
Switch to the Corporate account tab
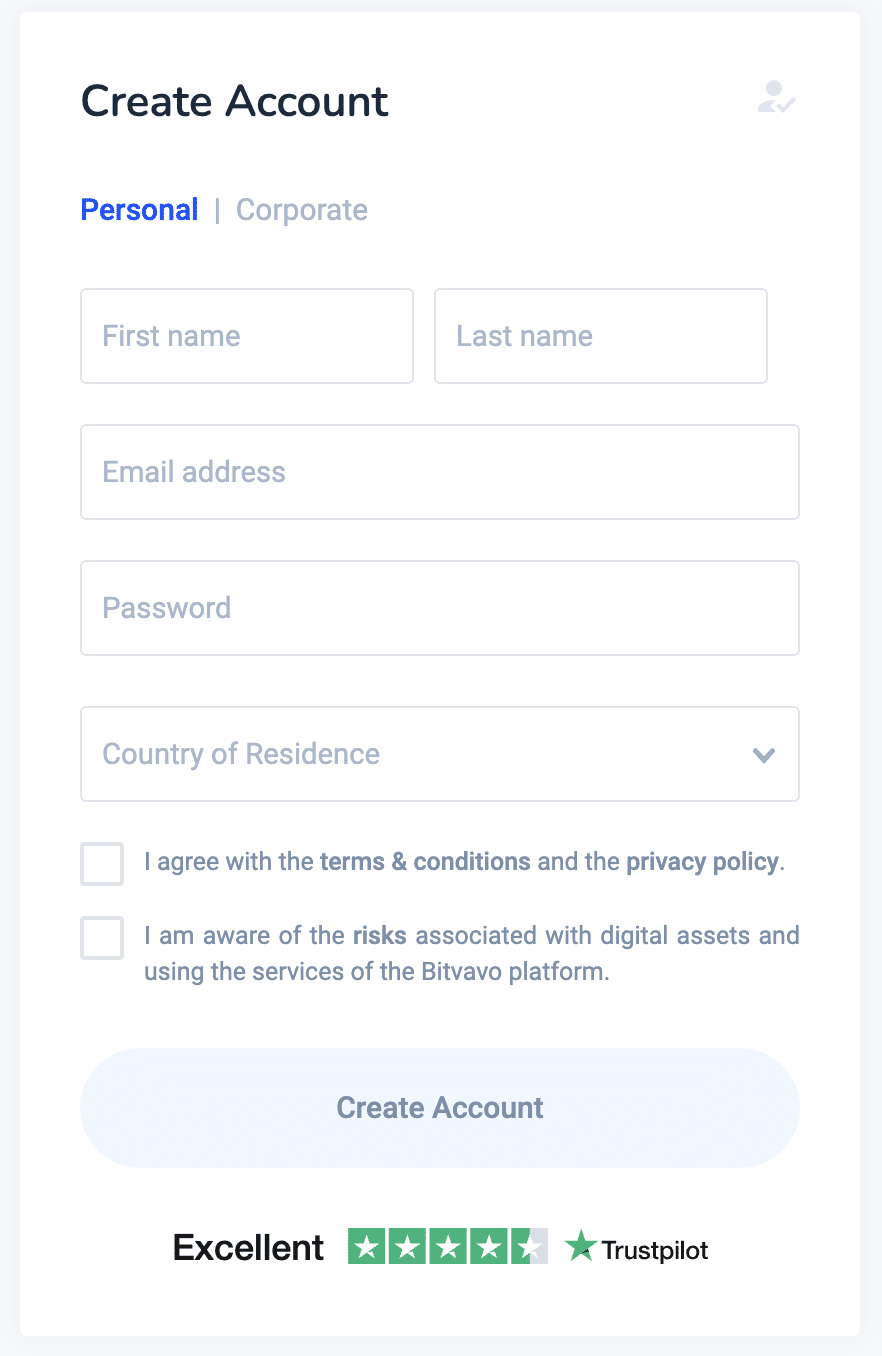pyautogui.click(x=302, y=210)
